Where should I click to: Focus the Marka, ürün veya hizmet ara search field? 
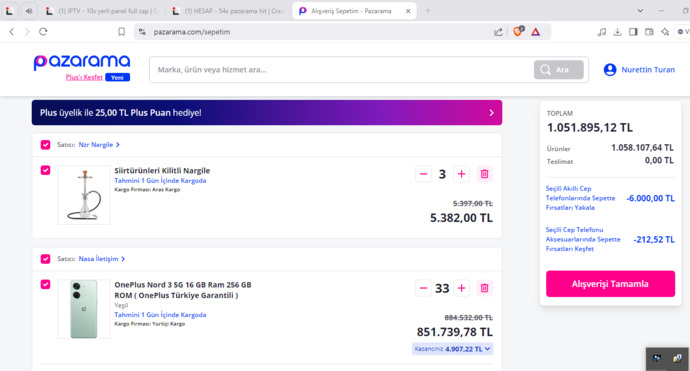(x=341, y=70)
